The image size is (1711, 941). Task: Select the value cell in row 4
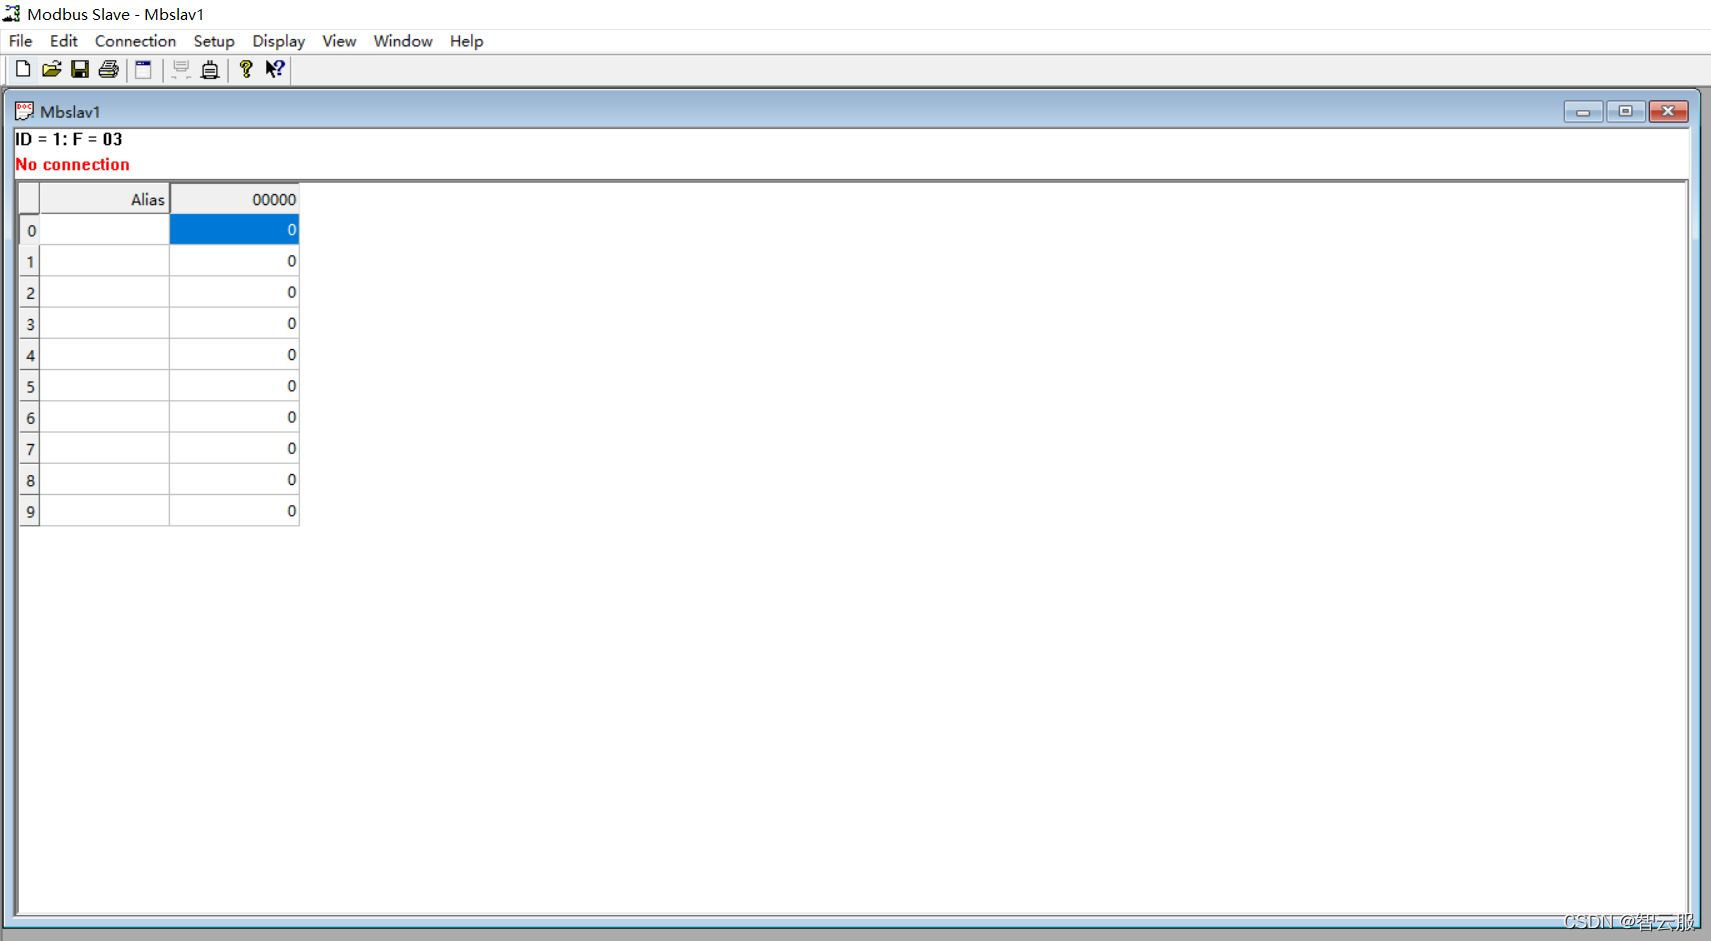(234, 355)
